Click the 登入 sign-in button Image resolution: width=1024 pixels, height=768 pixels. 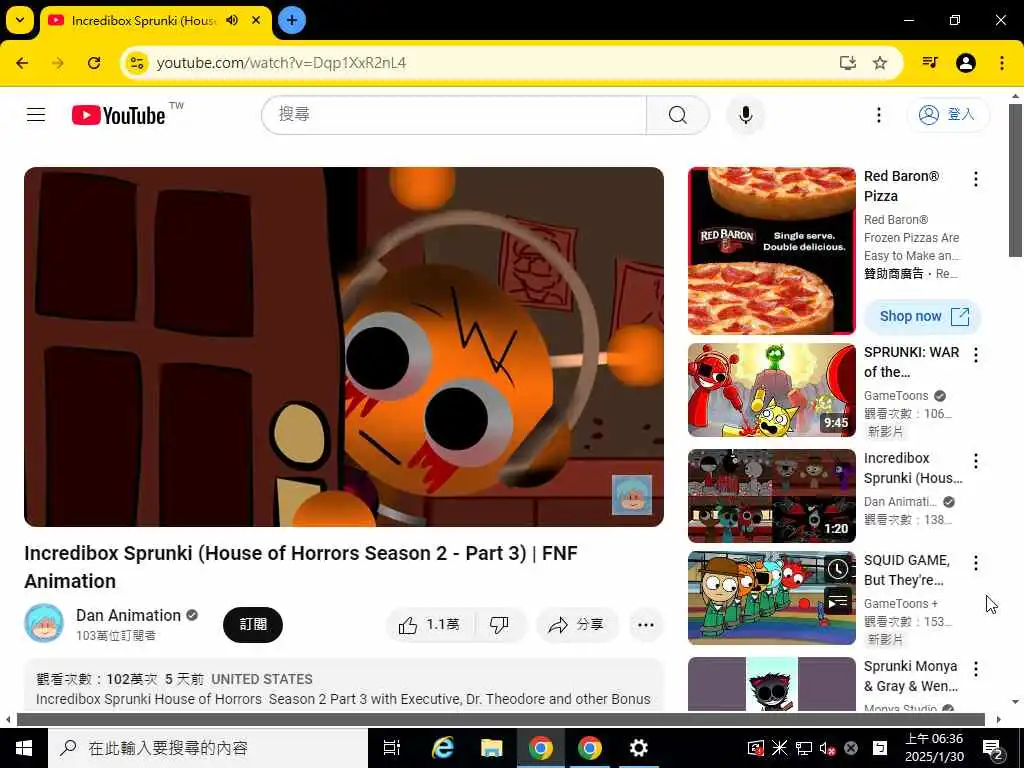click(x=948, y=115)
